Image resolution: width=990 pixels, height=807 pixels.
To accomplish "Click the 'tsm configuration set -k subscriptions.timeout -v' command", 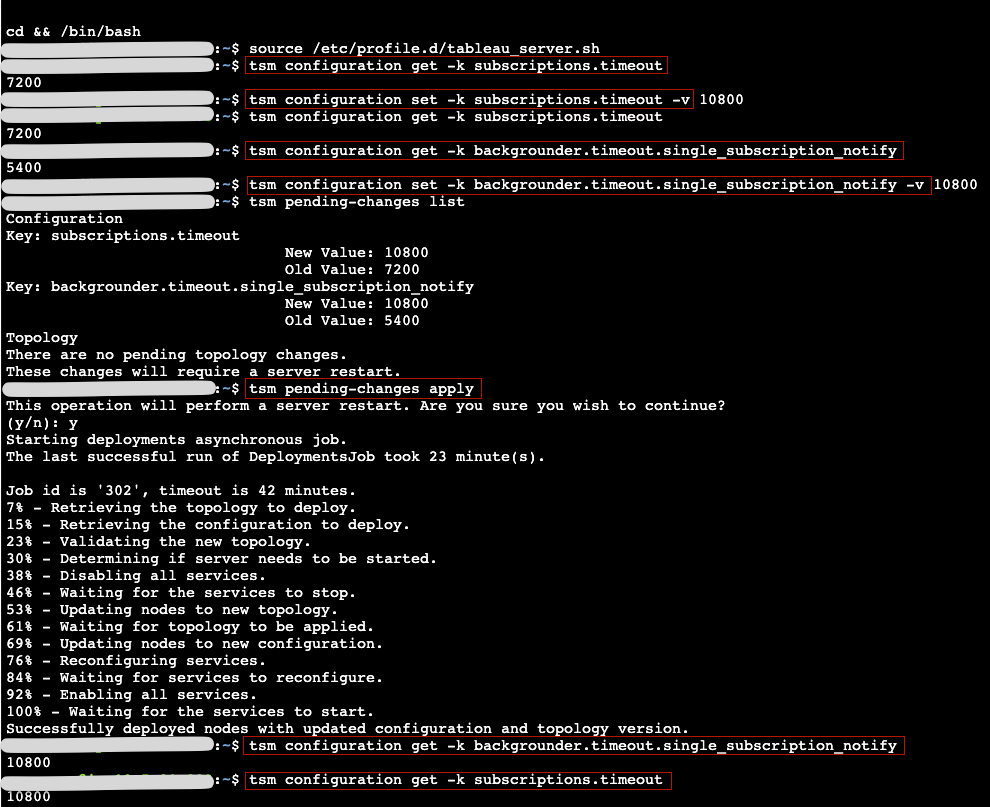I will click(x=469, y=99).
